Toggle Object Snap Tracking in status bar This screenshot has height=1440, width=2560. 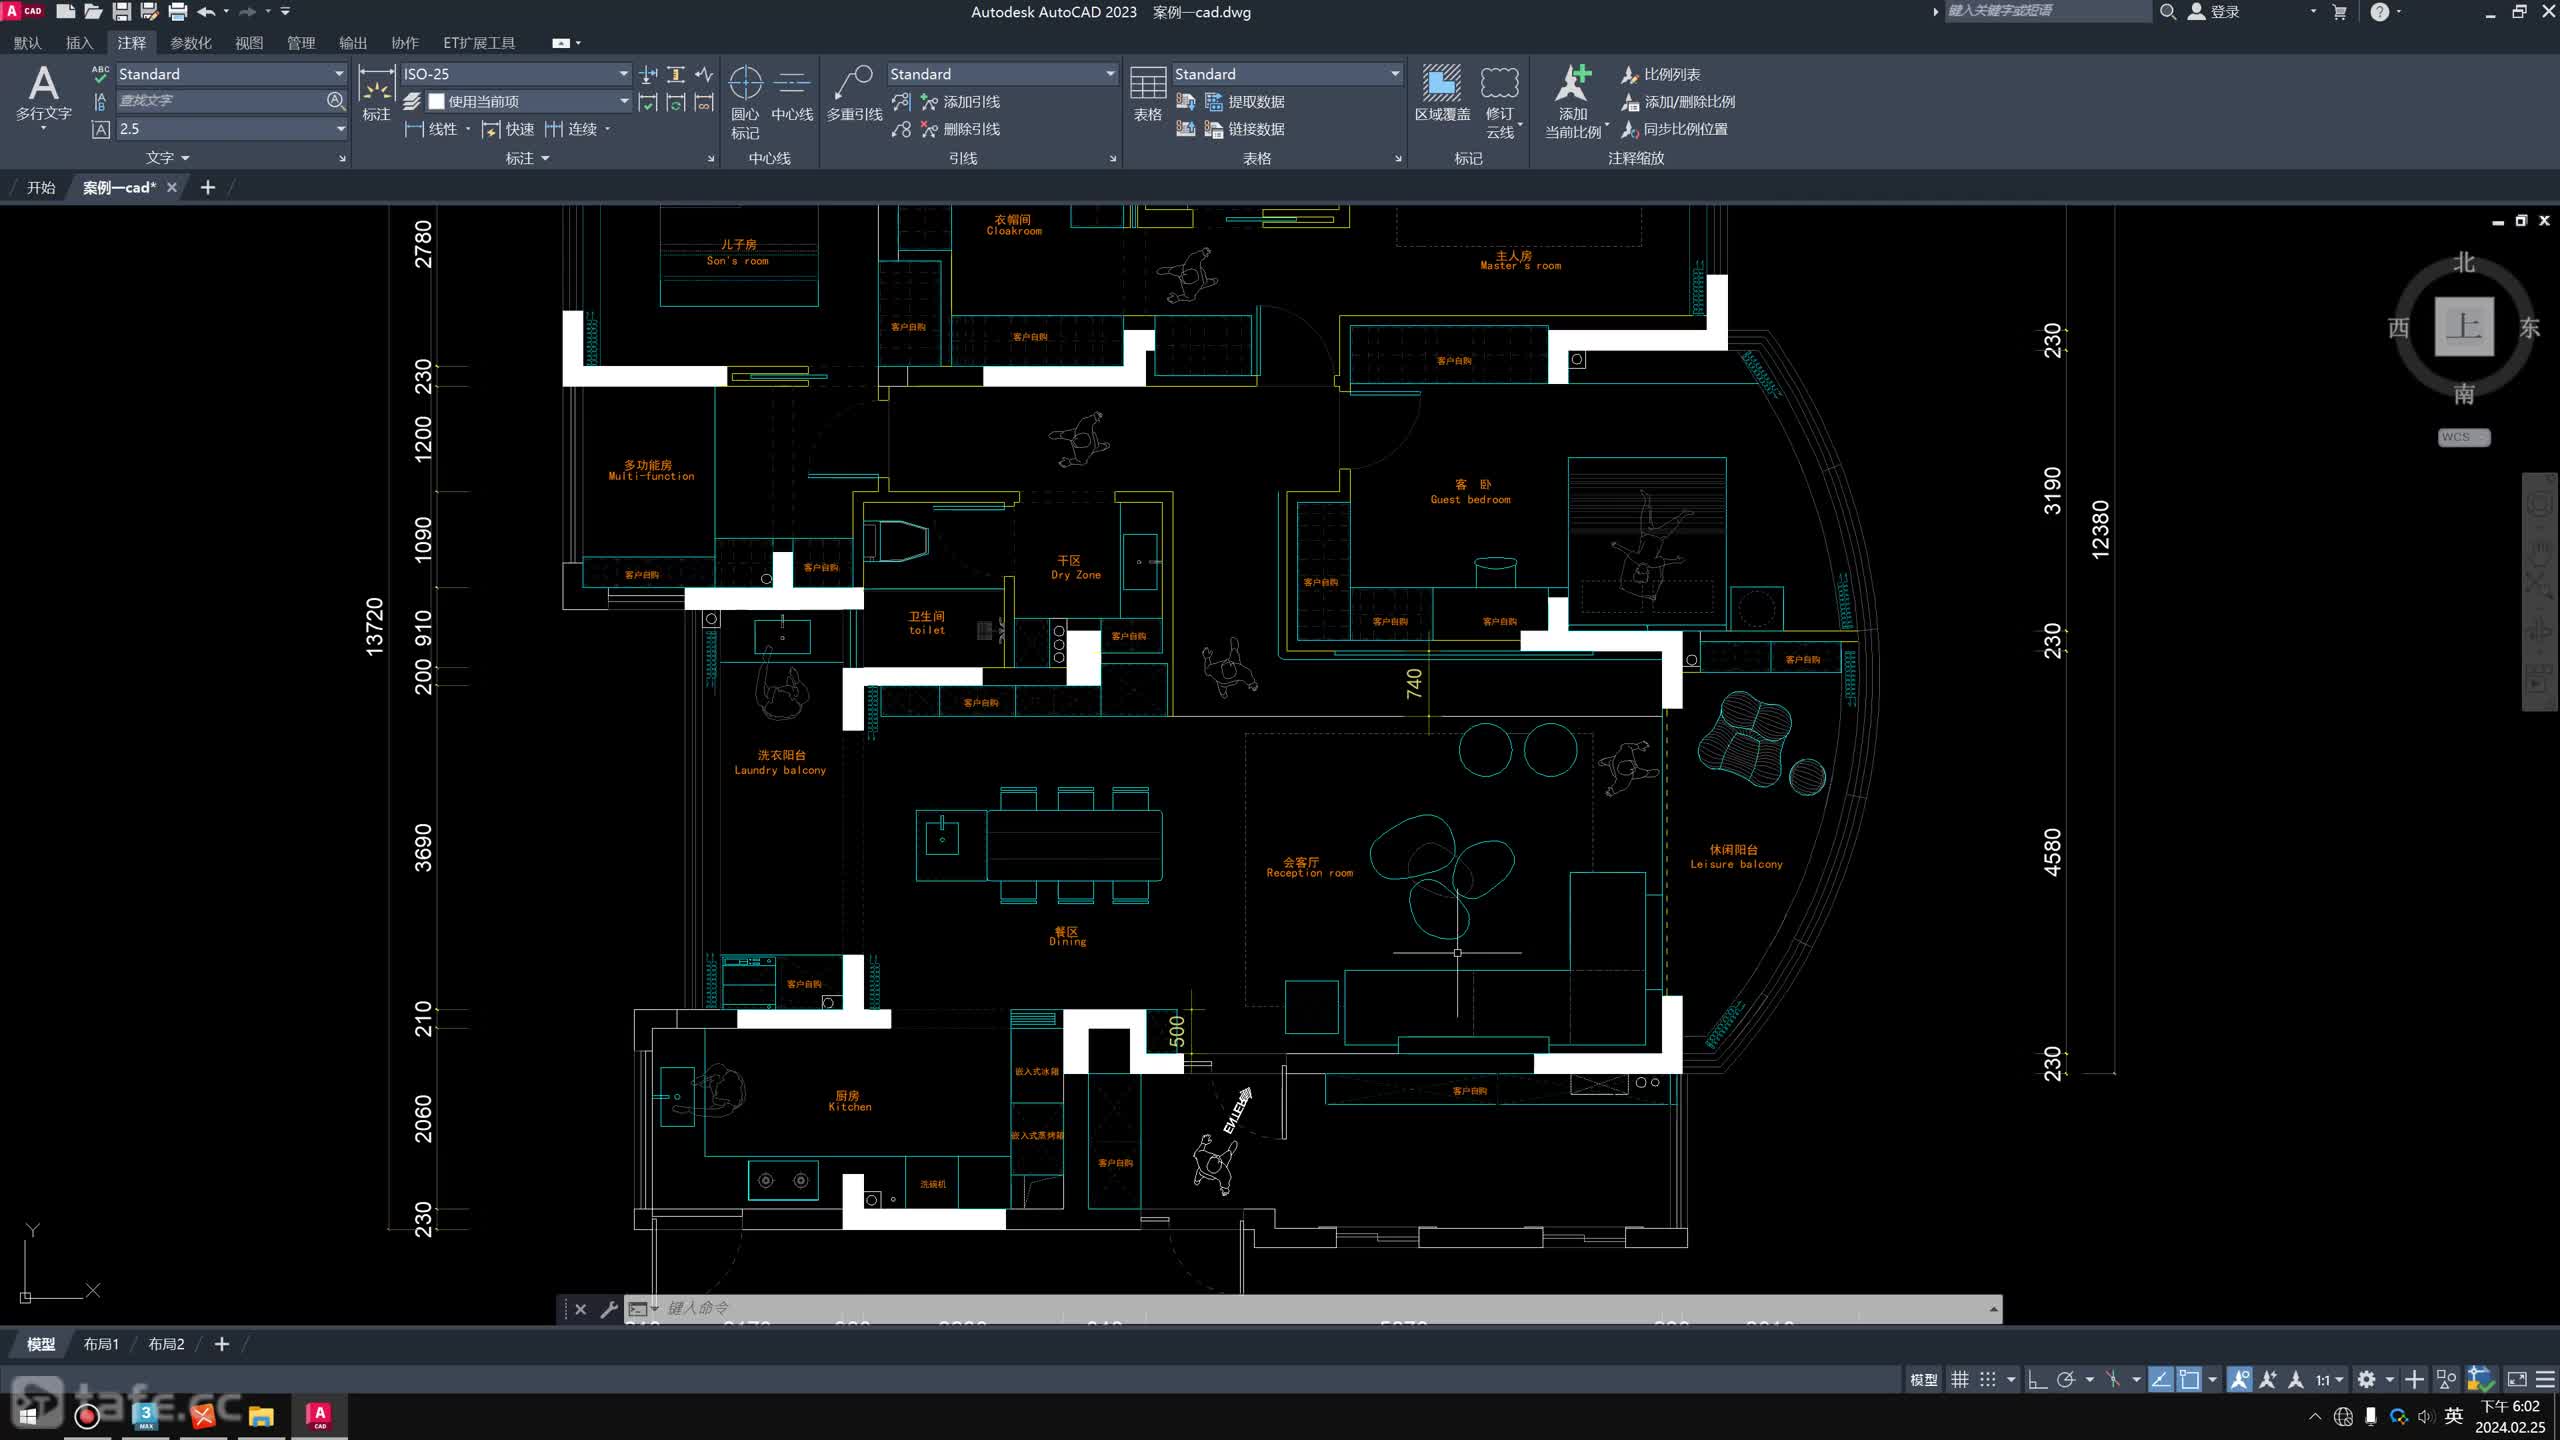tap(2161, 1380)
